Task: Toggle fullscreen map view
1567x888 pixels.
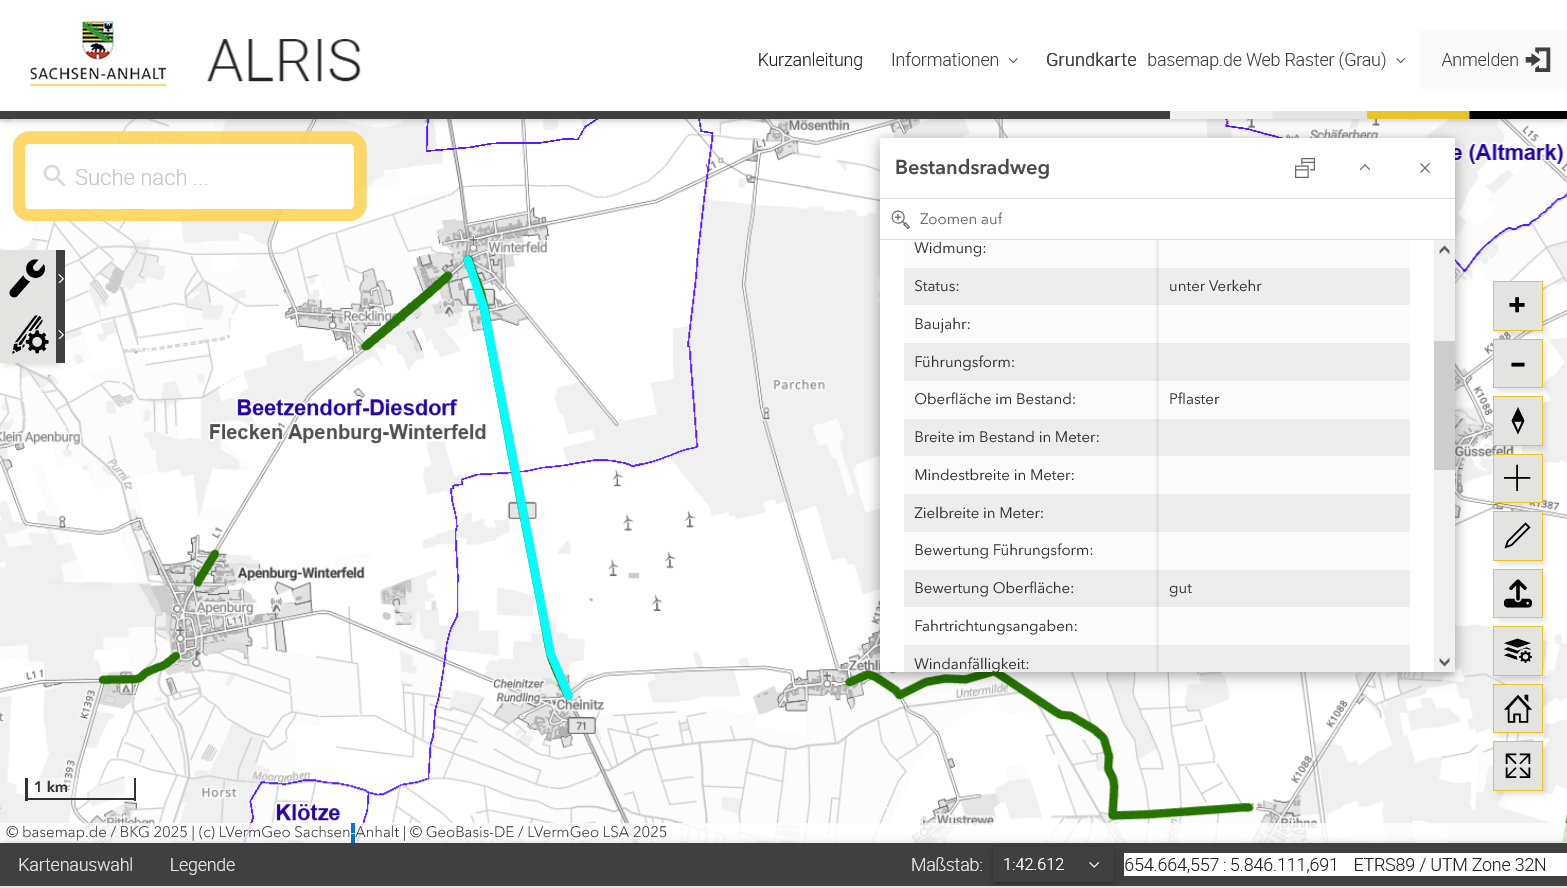Action: 1517,766
